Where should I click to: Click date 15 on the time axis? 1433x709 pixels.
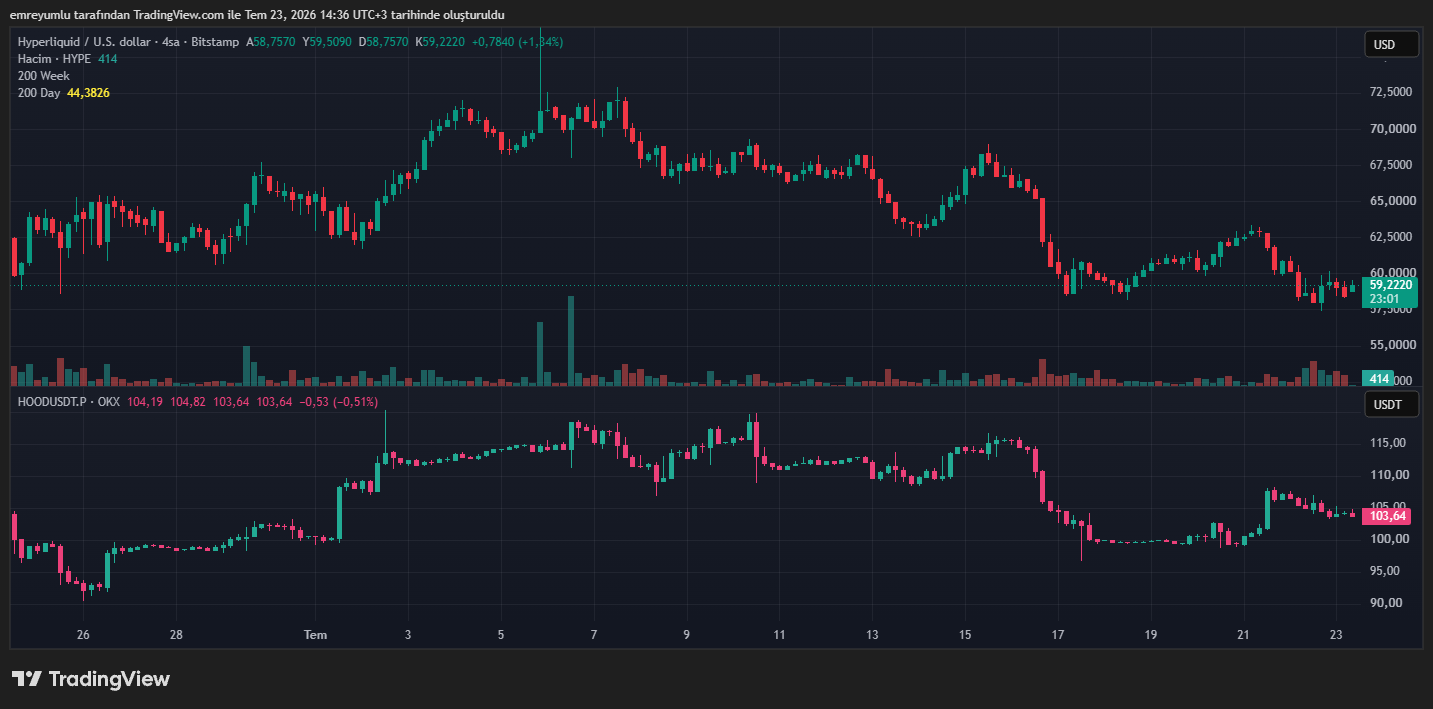click(965, 635)
